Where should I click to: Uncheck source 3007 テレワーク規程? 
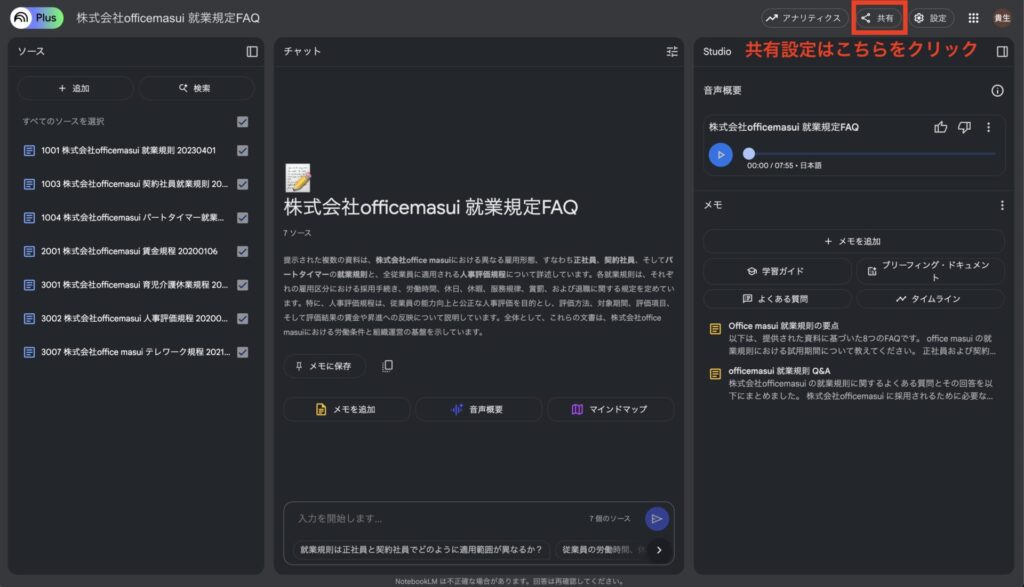tap(242, 352)
